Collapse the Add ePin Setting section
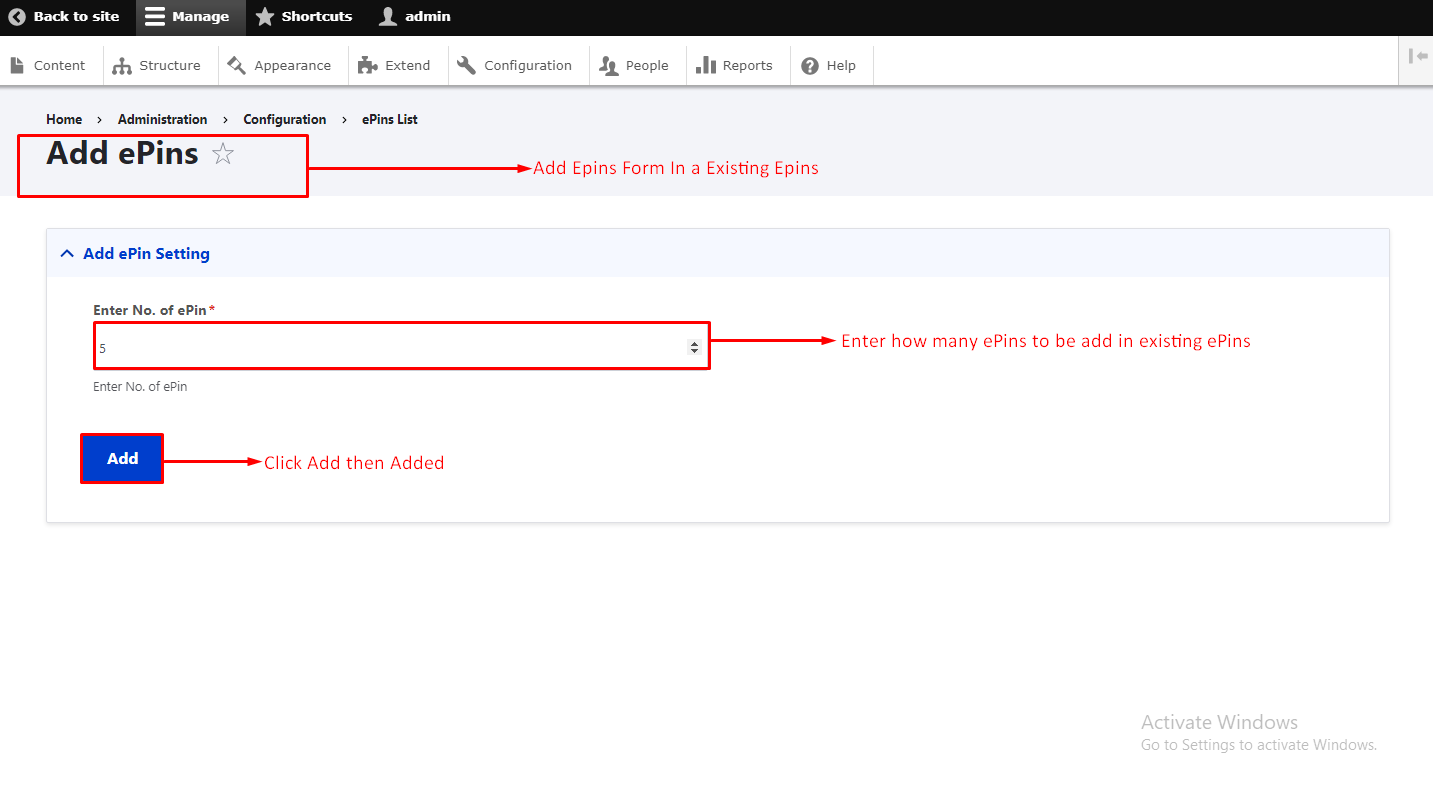Screen dimensions: 1433x793 pyautogui.click(x=146, y=254)
